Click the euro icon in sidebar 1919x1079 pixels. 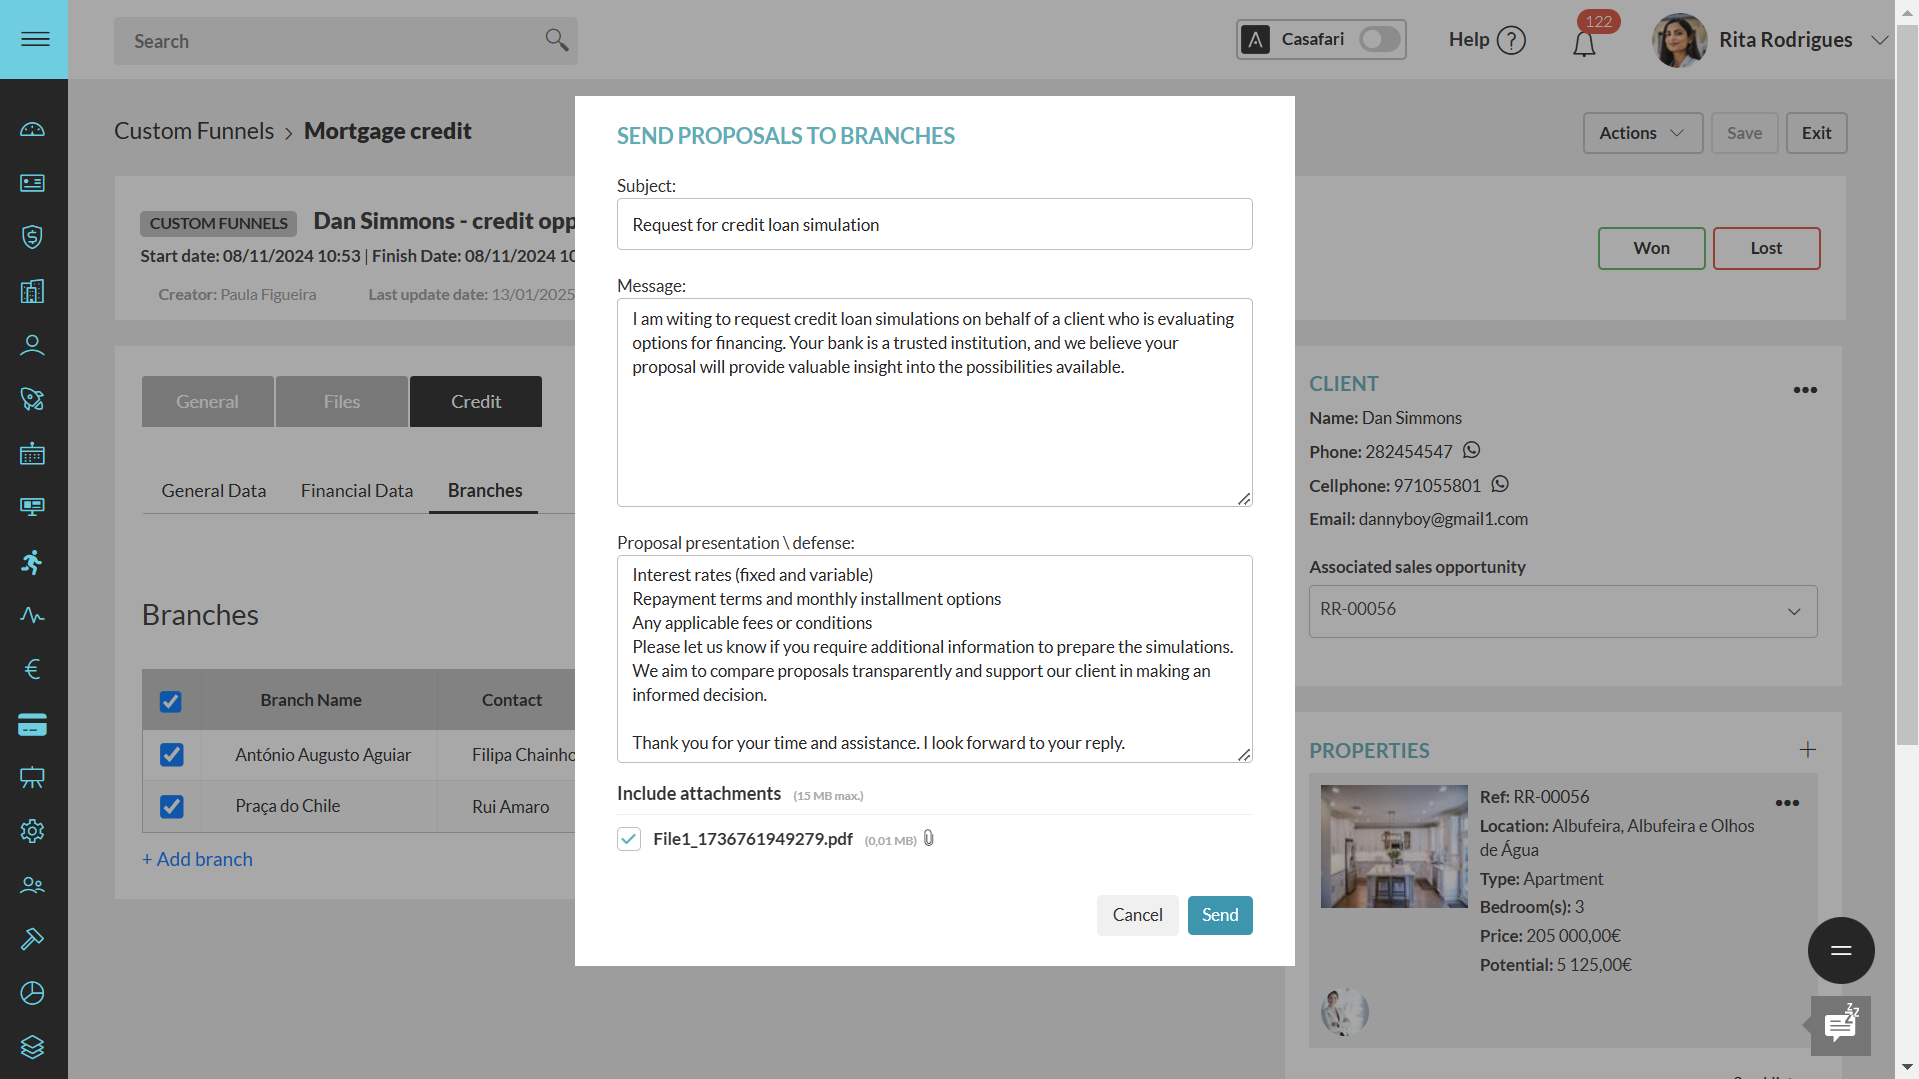tap(32, 669)
